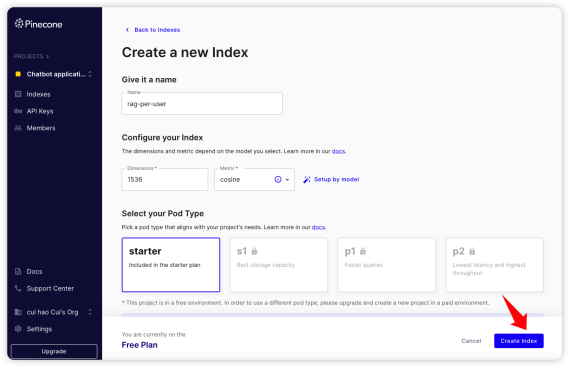Open Indexes from the sidebar
The width and height of the screenshot is (570, 368).
point(38,94)
